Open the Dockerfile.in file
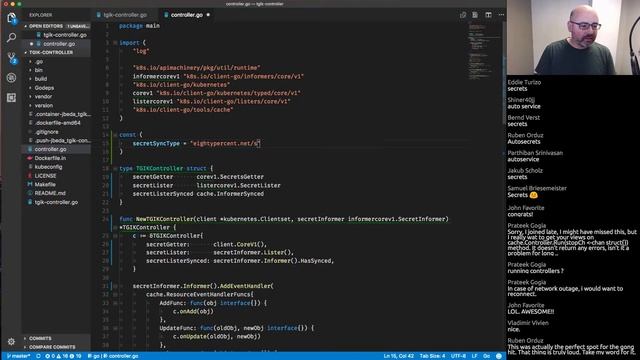Viewport: 640px width, 360px height. coord(57,158)
